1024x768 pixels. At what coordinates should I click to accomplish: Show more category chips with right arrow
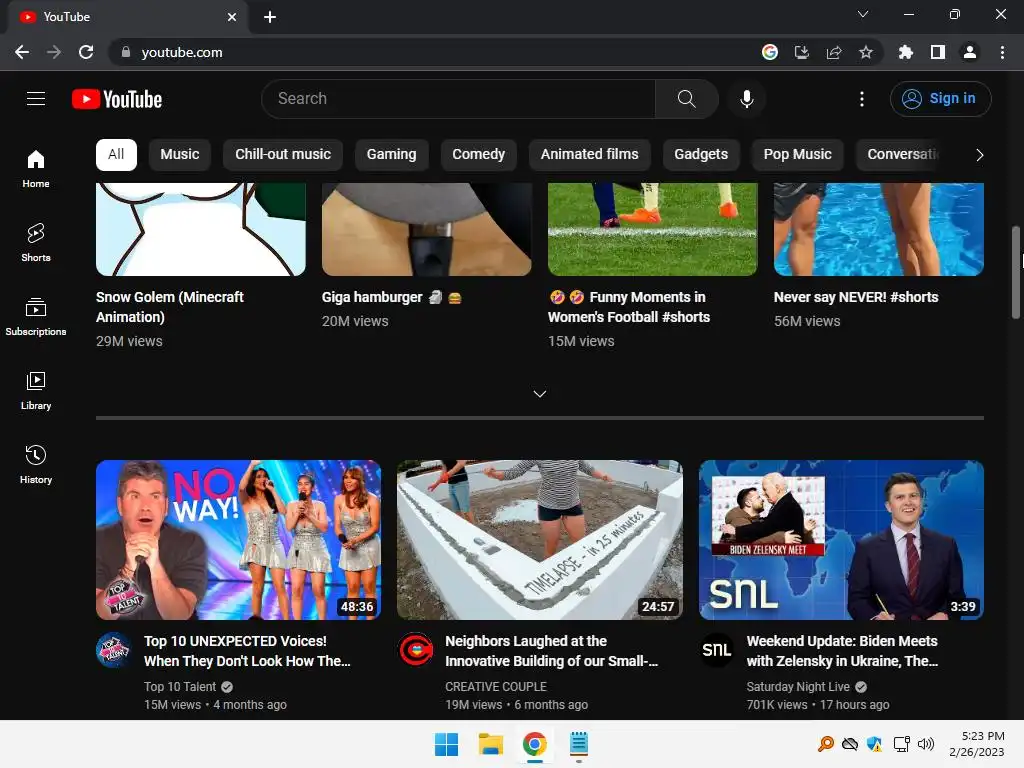click(979, 155)
